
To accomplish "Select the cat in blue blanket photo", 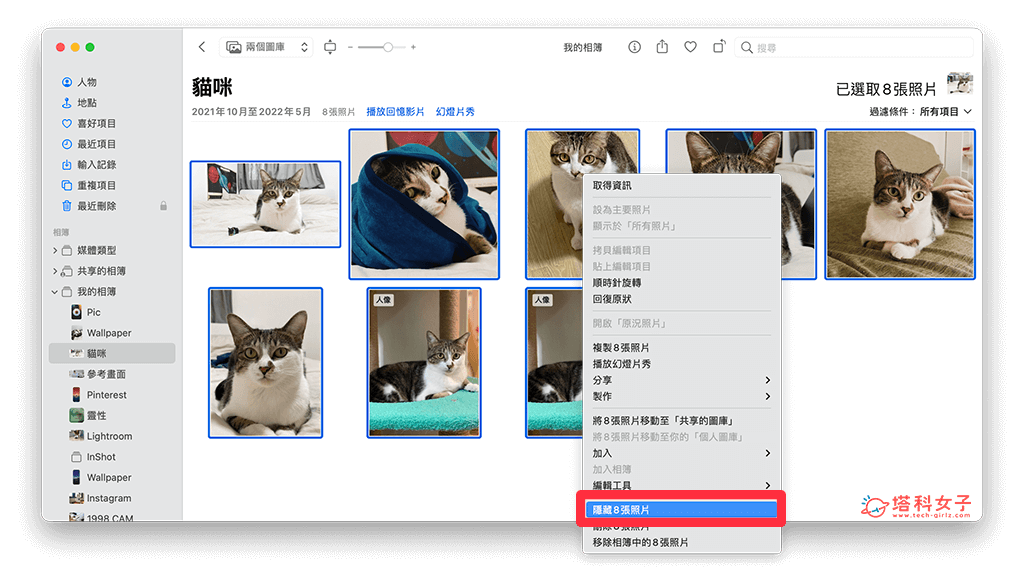I will pyautogui.click(x=424, y=204).
